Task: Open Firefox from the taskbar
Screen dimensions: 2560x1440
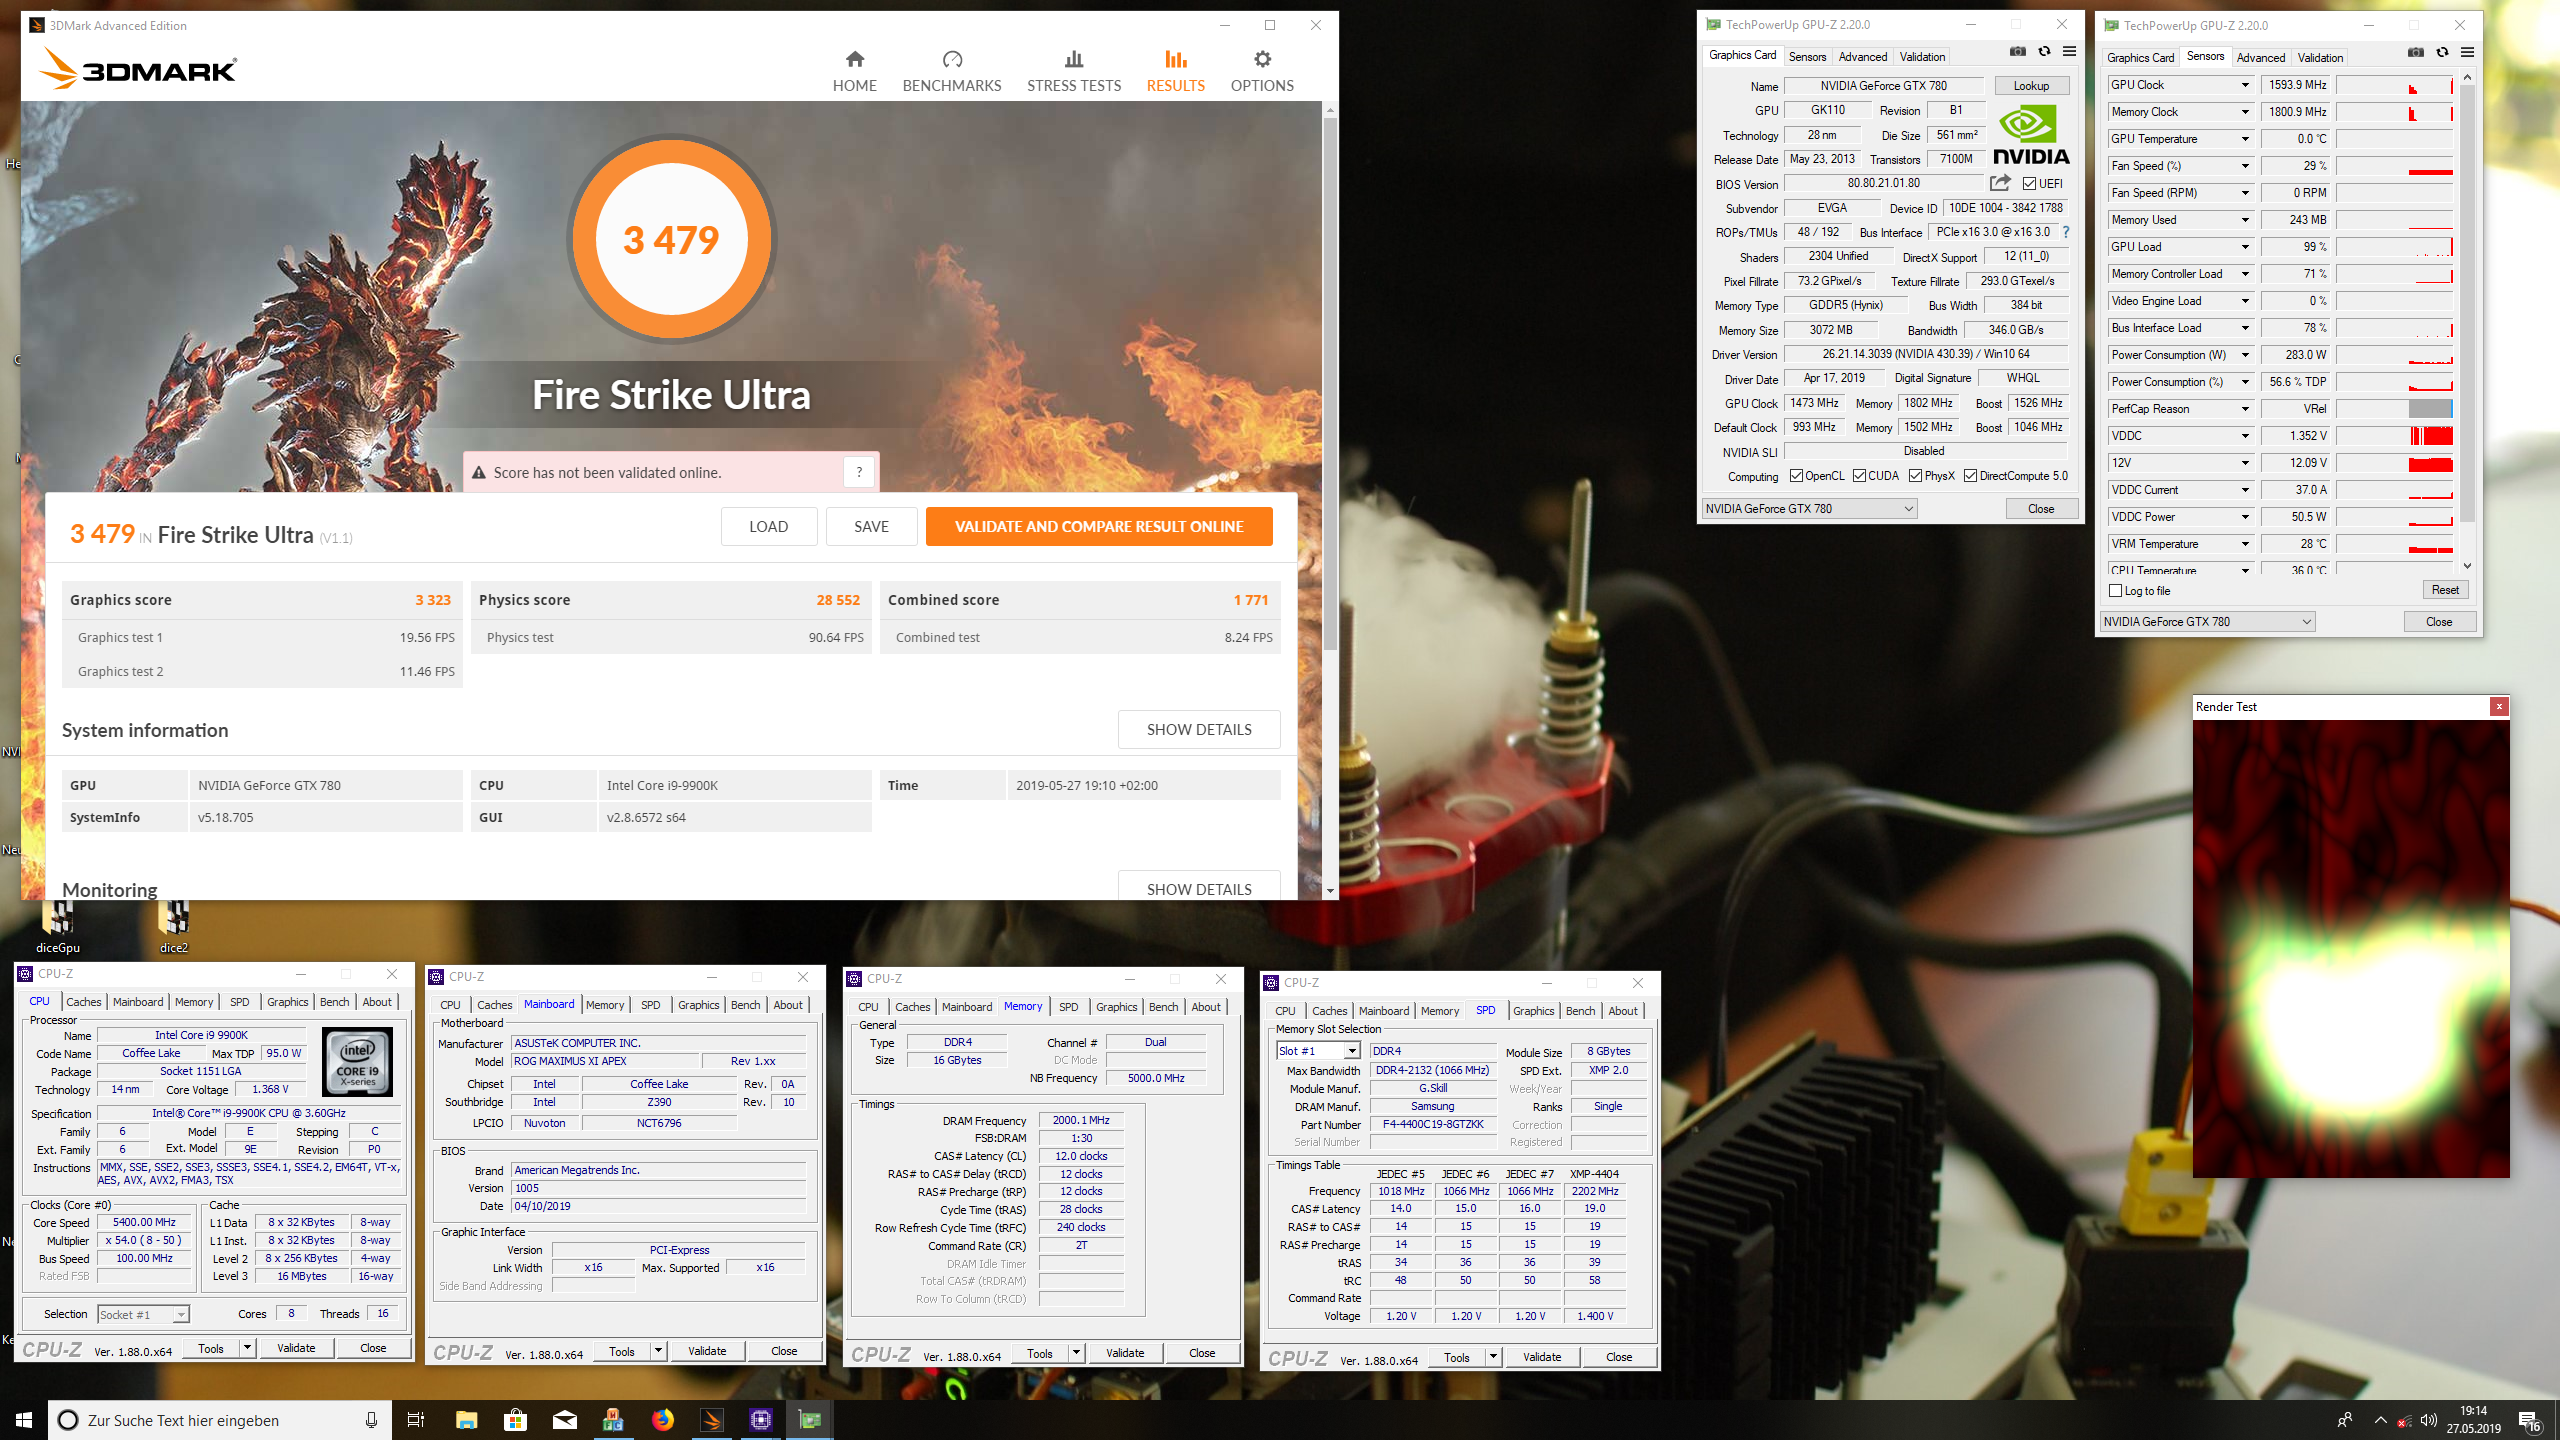Action: [x=662, y=1420]
